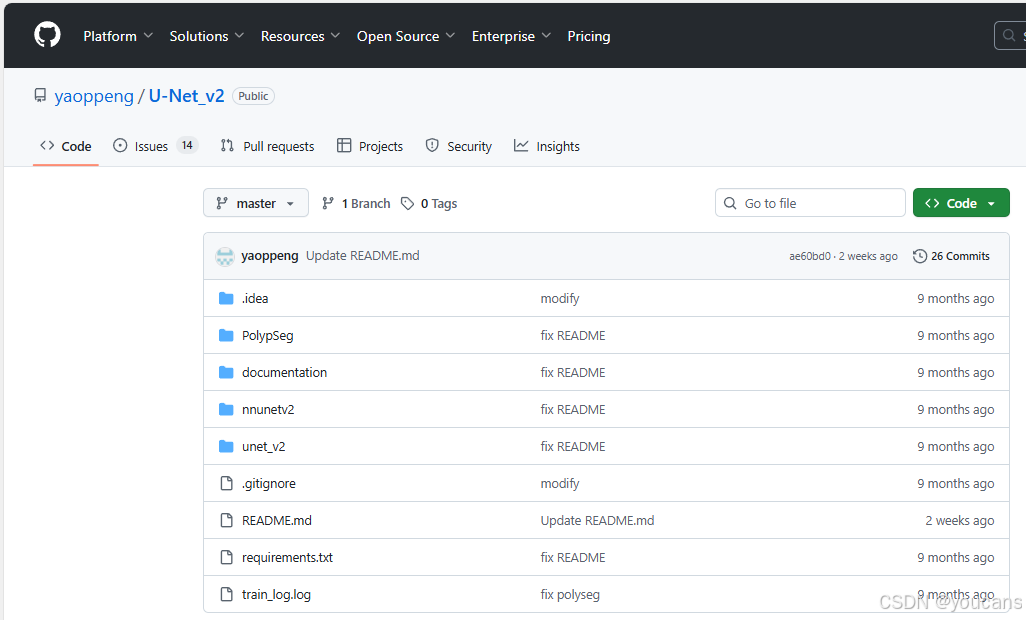Click the branch icon next to 1 Branch
1026x620 pixels.
point(328,203)
